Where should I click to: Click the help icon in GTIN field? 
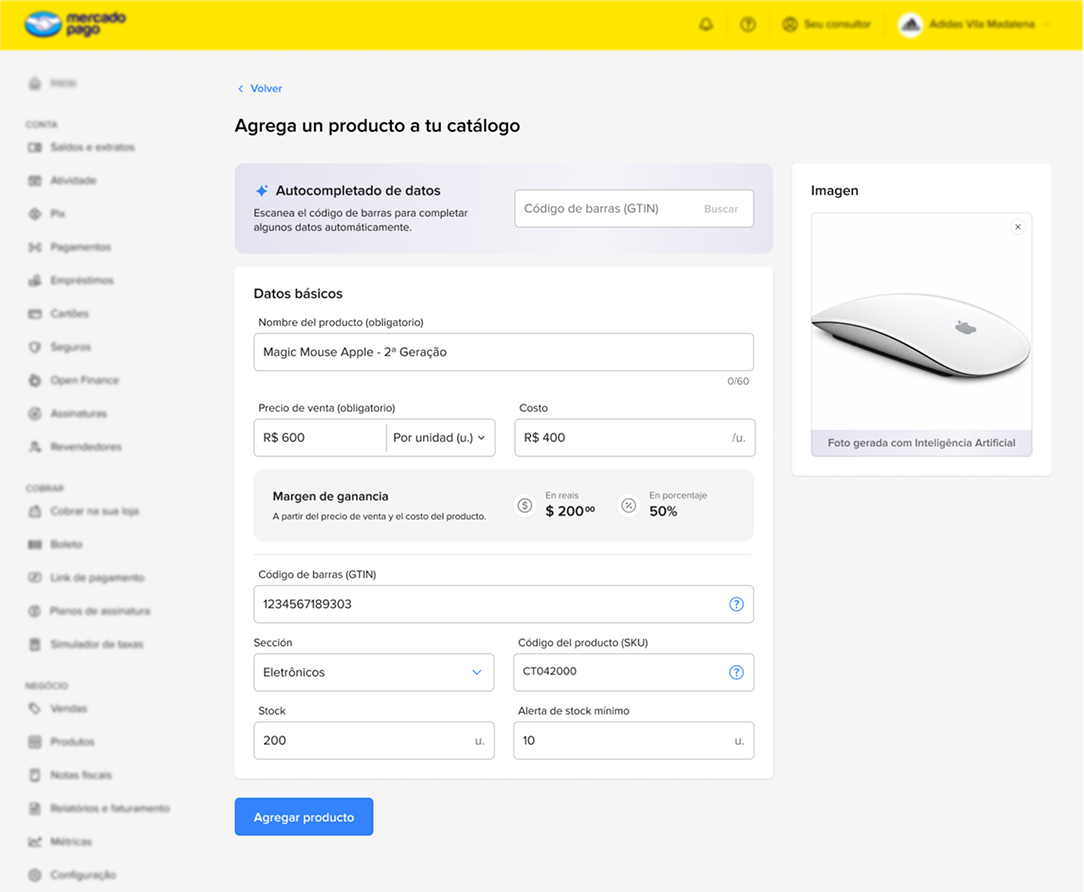click(736, 604)
